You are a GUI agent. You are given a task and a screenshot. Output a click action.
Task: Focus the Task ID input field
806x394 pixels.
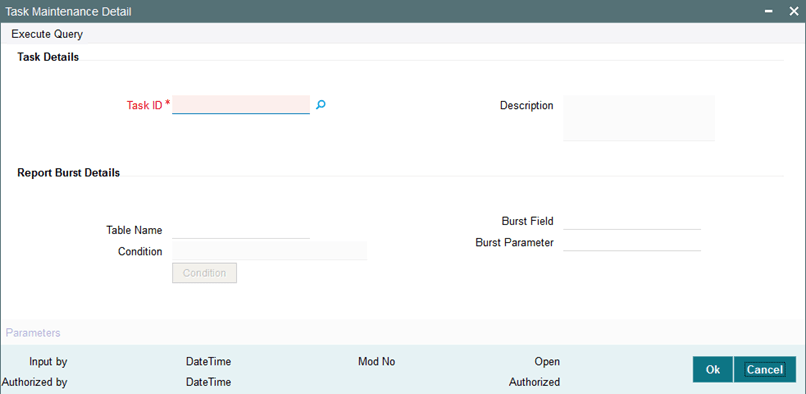coord(241,104)
